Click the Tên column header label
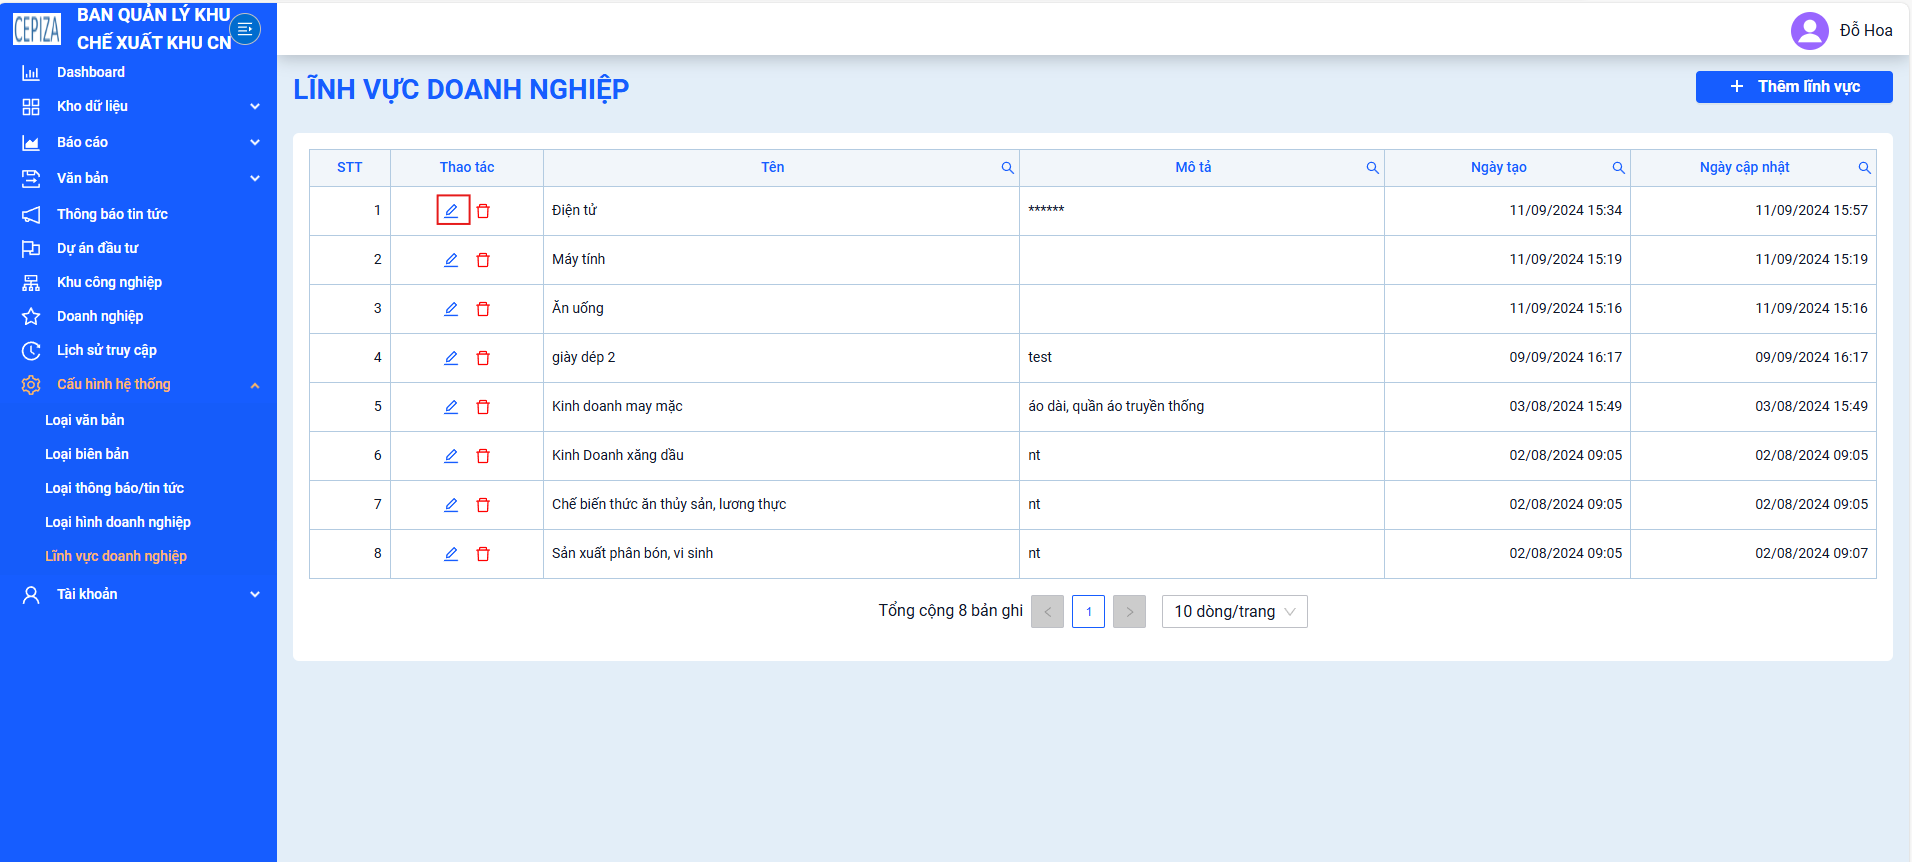The height and width of the screenshot is (862, 1912). pos(772,167)
